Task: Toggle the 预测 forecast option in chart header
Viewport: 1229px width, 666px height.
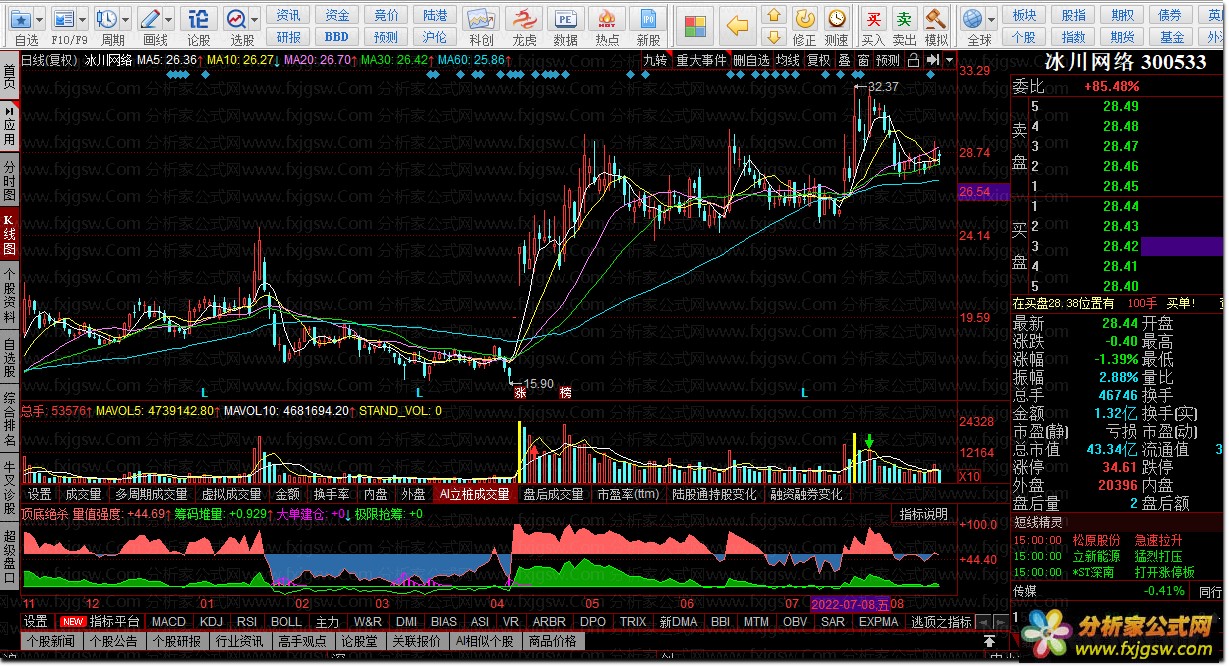Action: coord(888,60)
